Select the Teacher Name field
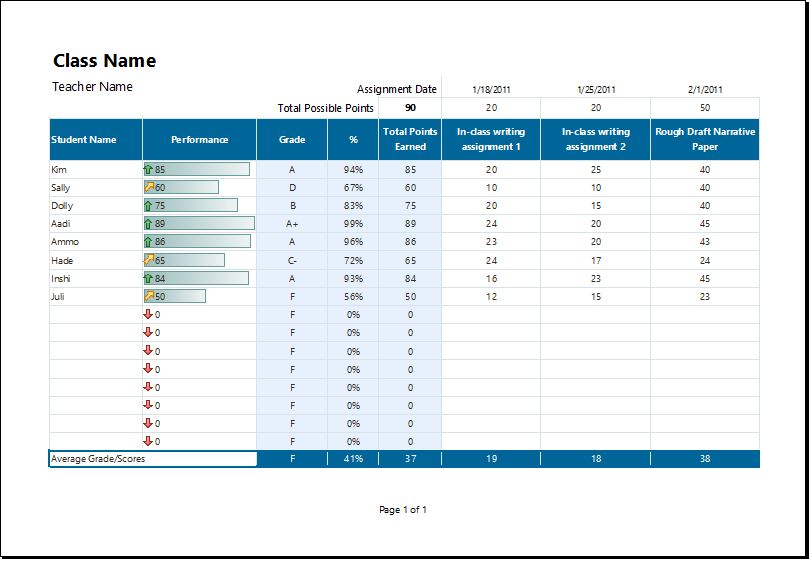This screenshot has height=561, width=809. coord(92,87)
